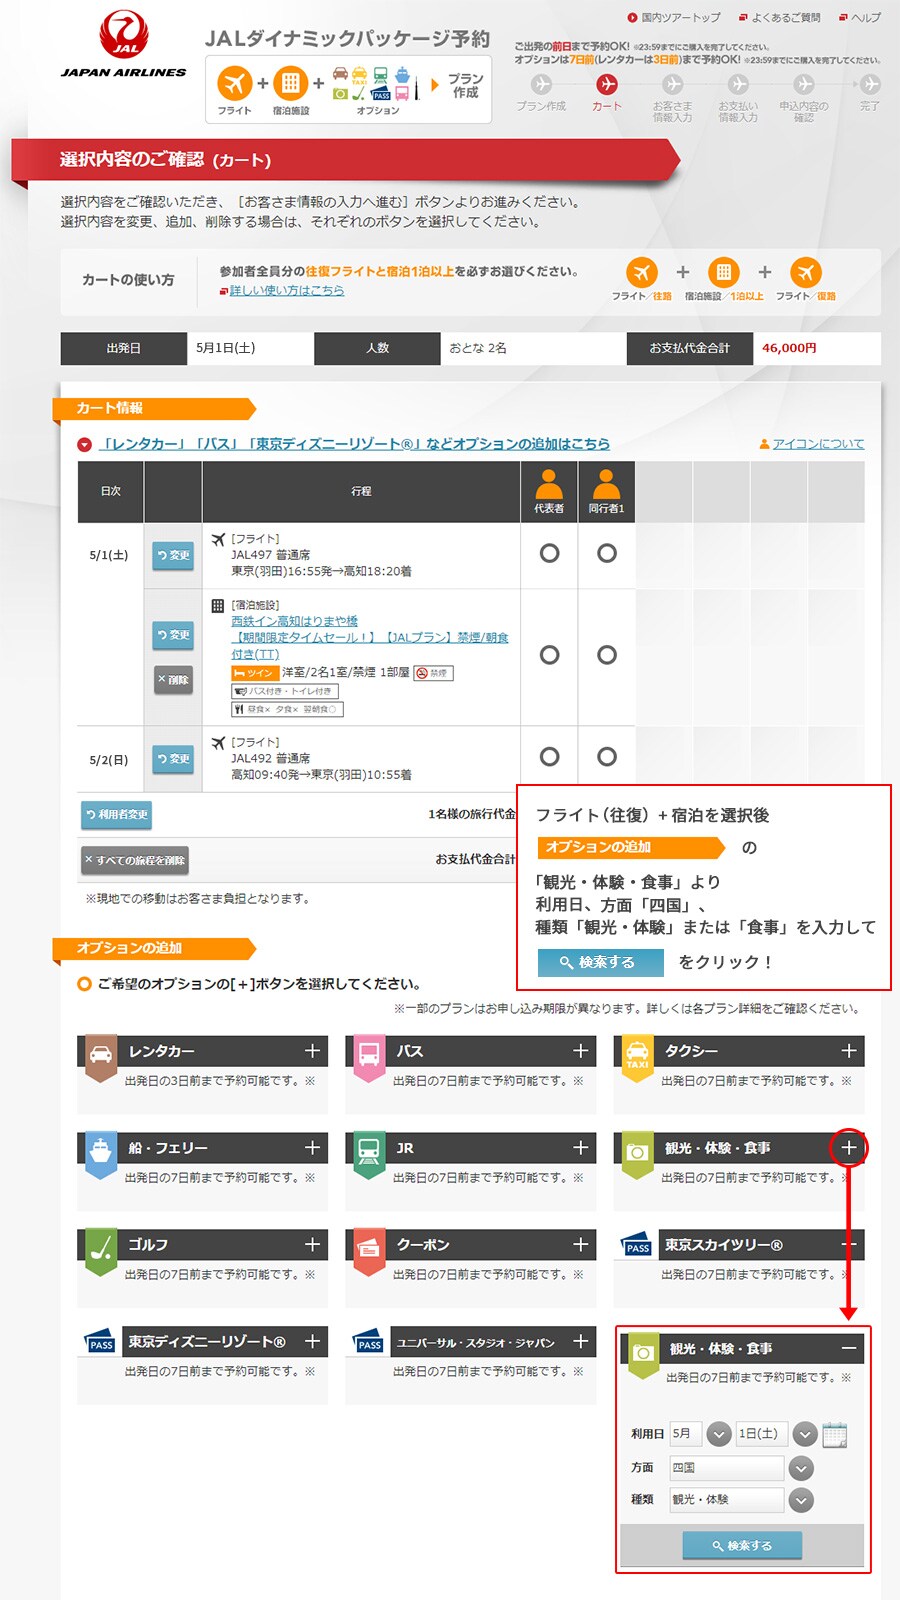Select 同行者1 radio for hotel row
The height and width of the screenshot is (1600, 900).
coord(607,655)
